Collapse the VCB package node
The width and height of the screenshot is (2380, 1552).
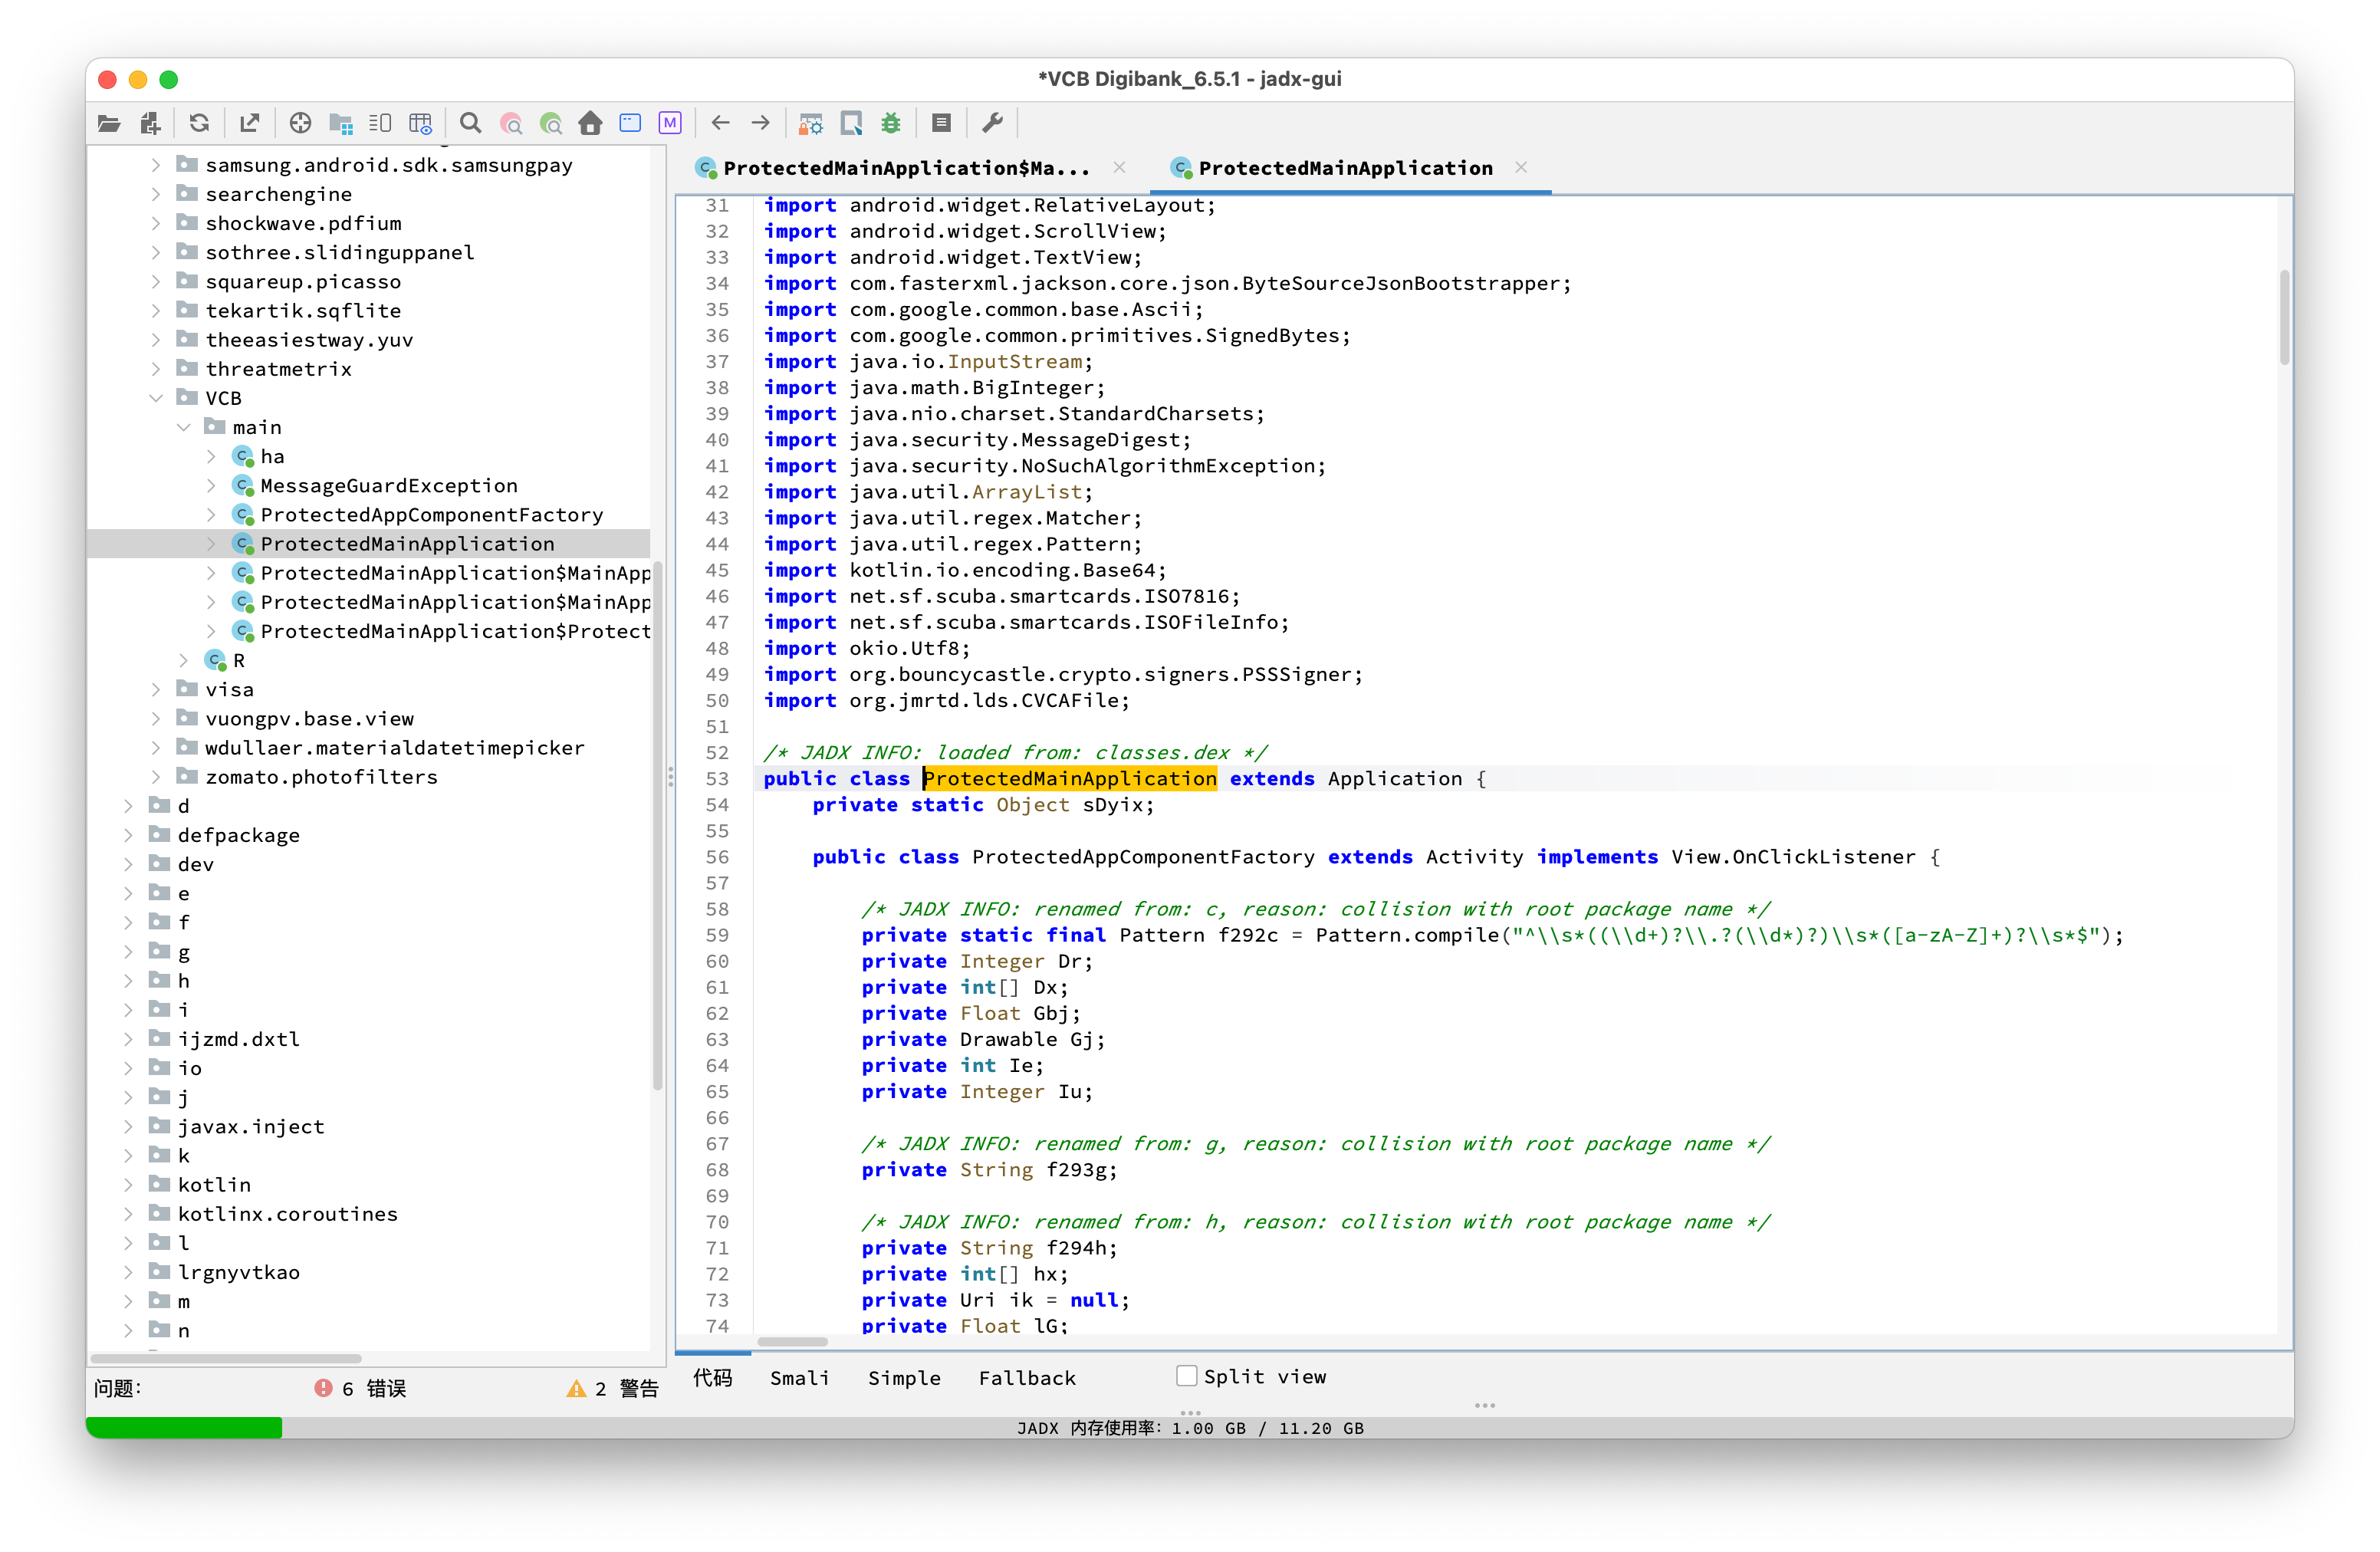click(x=156, y=398)
